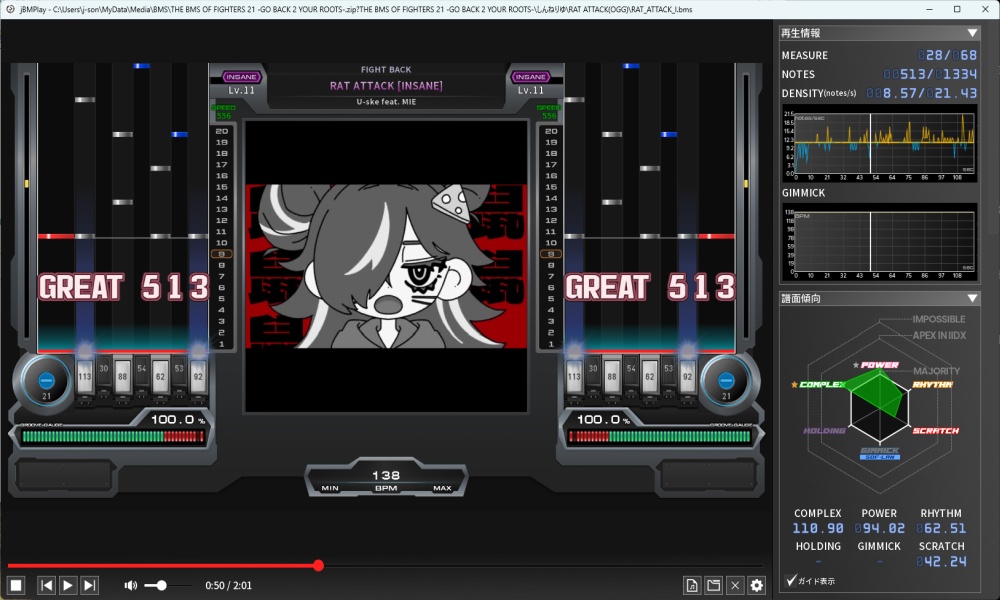Click the GIMMICK BPM graph
The image size is (1000, 600).
point(879,242)
